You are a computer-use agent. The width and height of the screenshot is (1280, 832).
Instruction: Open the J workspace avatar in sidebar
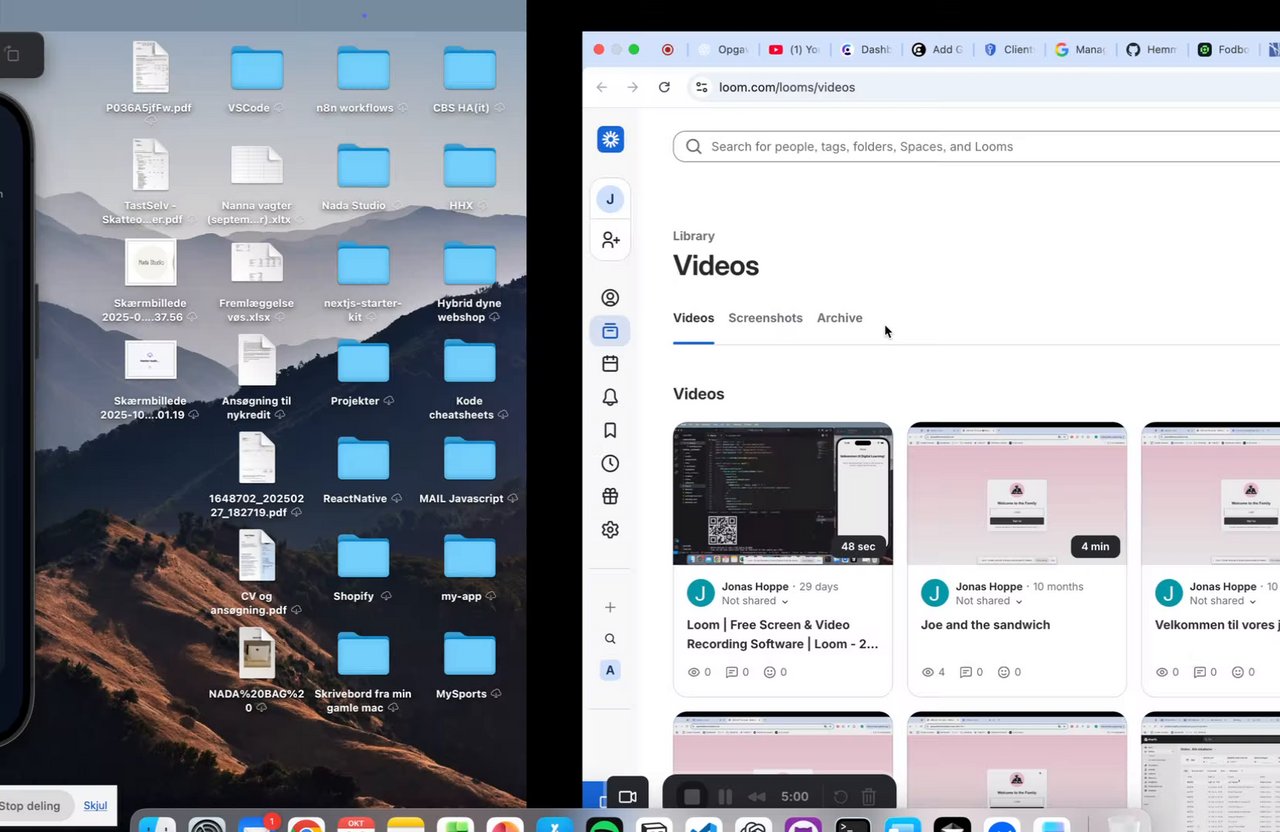tap(610, 199)
